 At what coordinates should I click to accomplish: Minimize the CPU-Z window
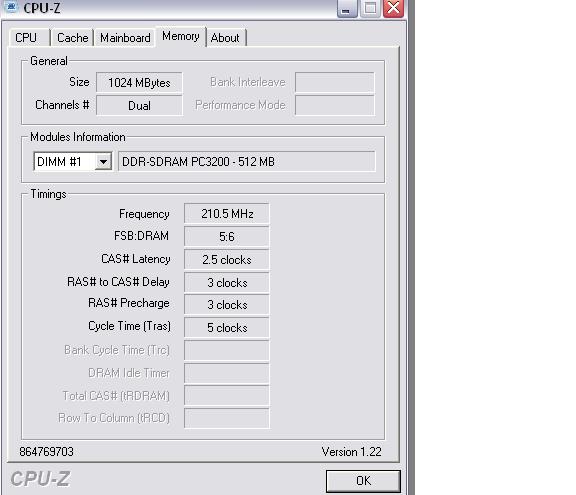347,8
